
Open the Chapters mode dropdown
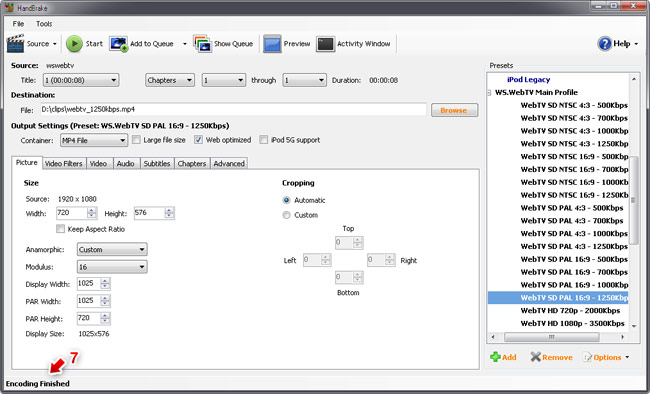click(x=170, y=80)
